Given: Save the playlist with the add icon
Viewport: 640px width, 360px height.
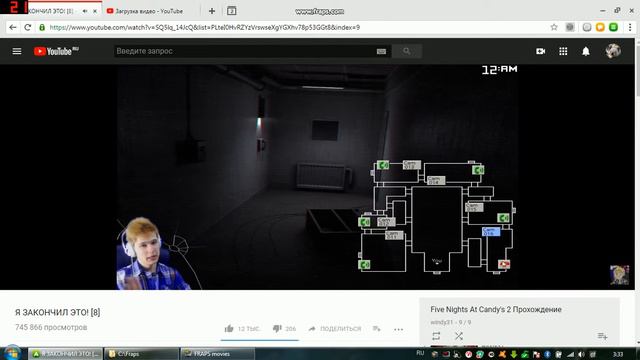Looking at the screenshot, I should click(602, 336).
